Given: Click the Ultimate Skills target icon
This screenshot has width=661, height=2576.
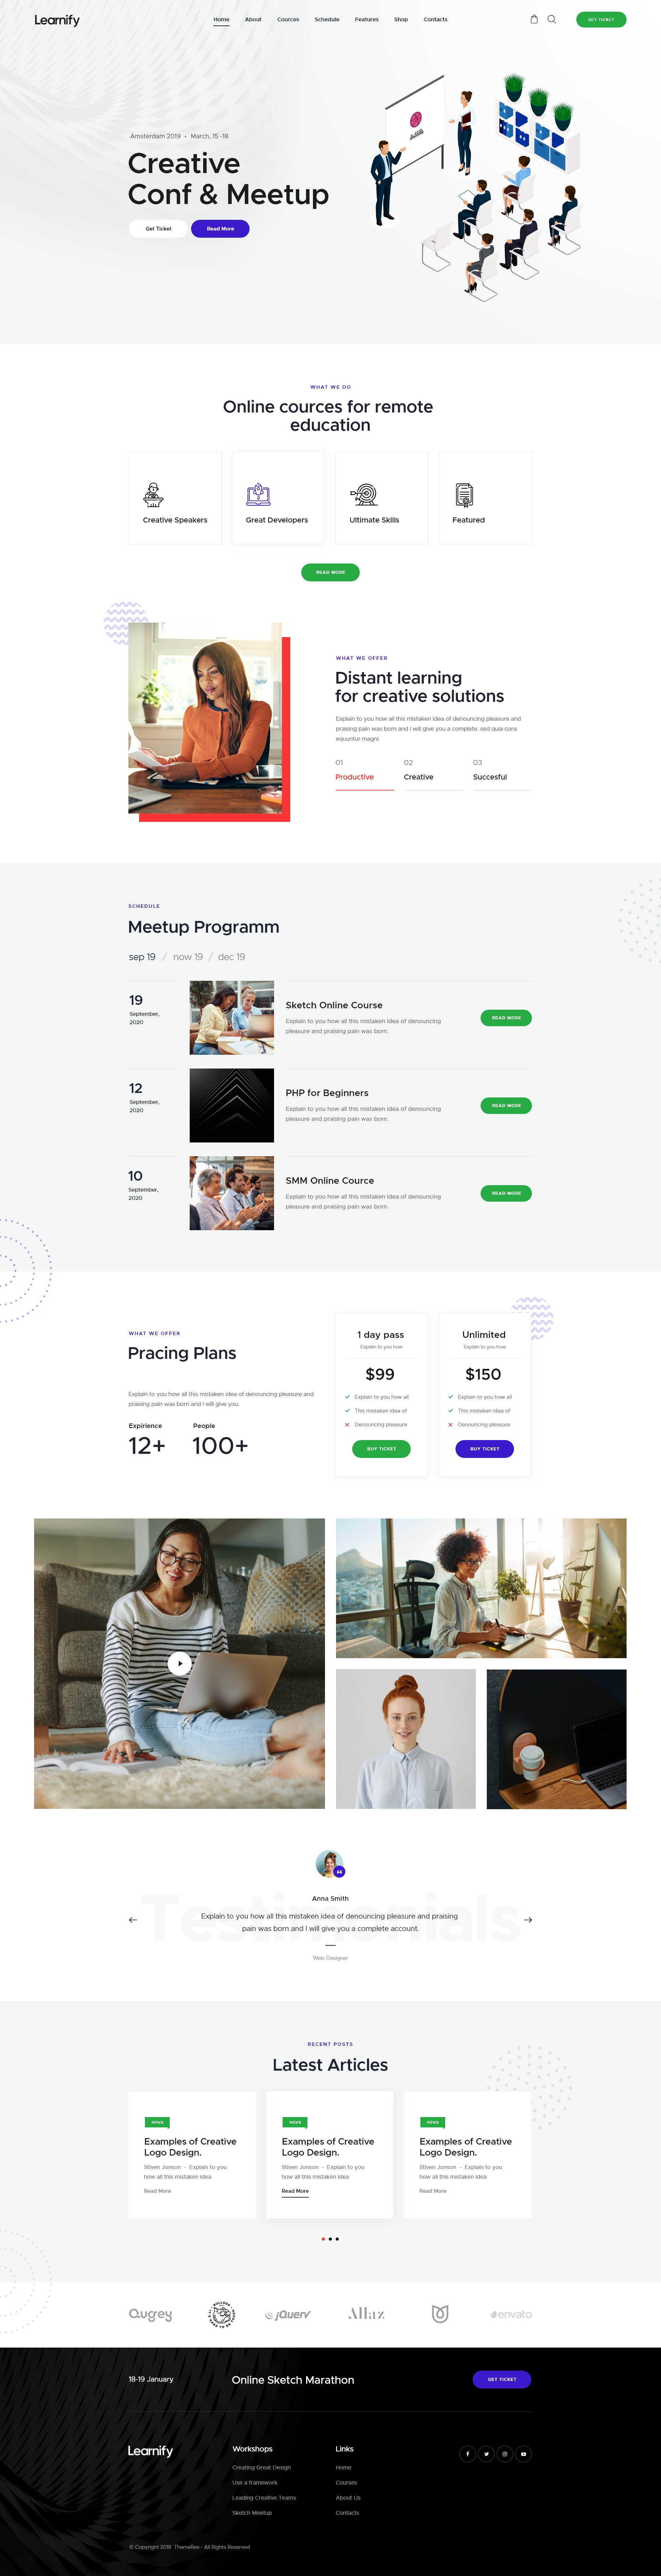Looking at the screenshot, I should (363, 494).
